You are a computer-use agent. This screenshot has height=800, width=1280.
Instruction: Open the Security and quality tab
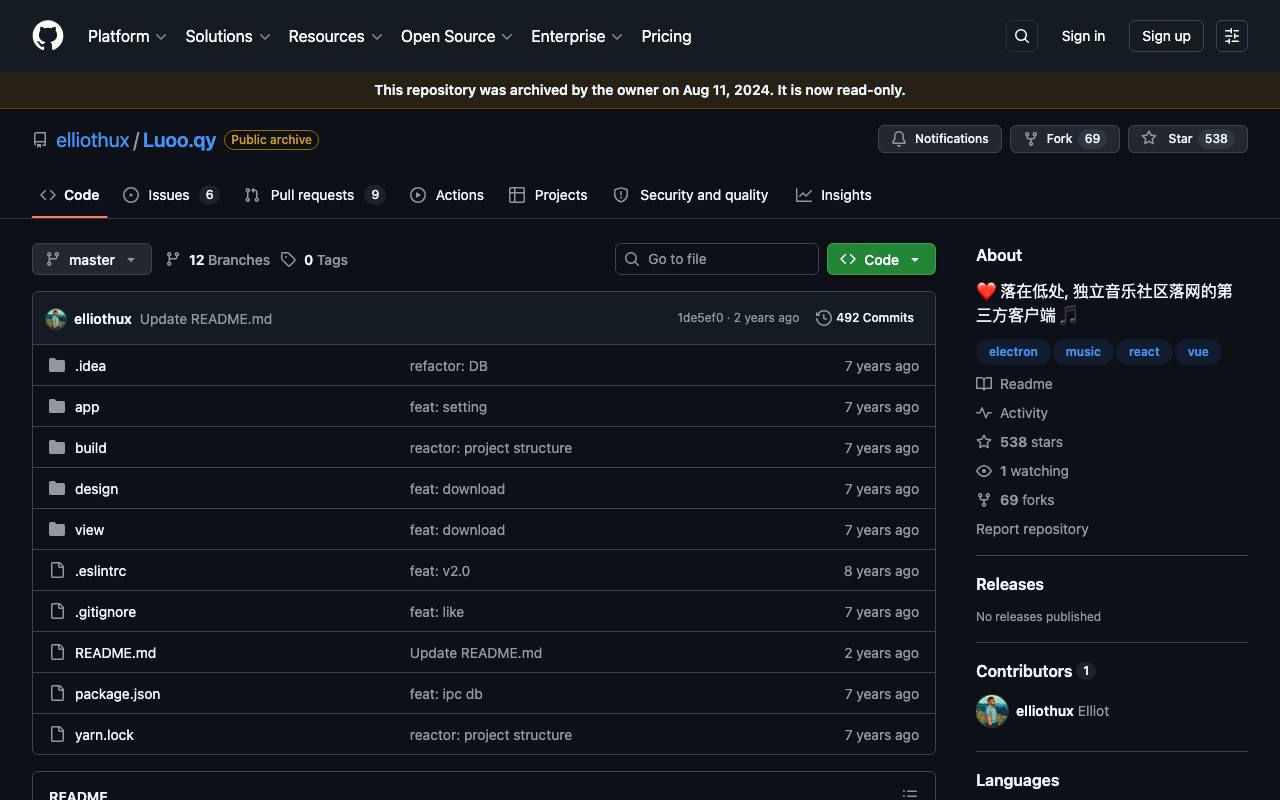[x=691, y=195]
